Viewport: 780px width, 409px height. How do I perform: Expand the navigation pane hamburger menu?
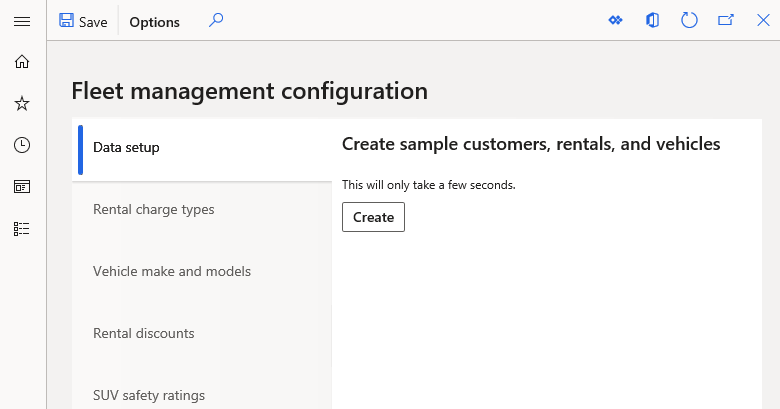click(22, 21)
